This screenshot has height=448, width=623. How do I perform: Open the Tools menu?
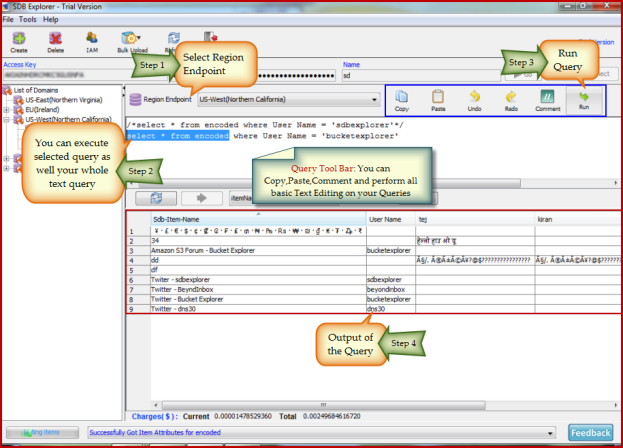click(x=27, y=19)
